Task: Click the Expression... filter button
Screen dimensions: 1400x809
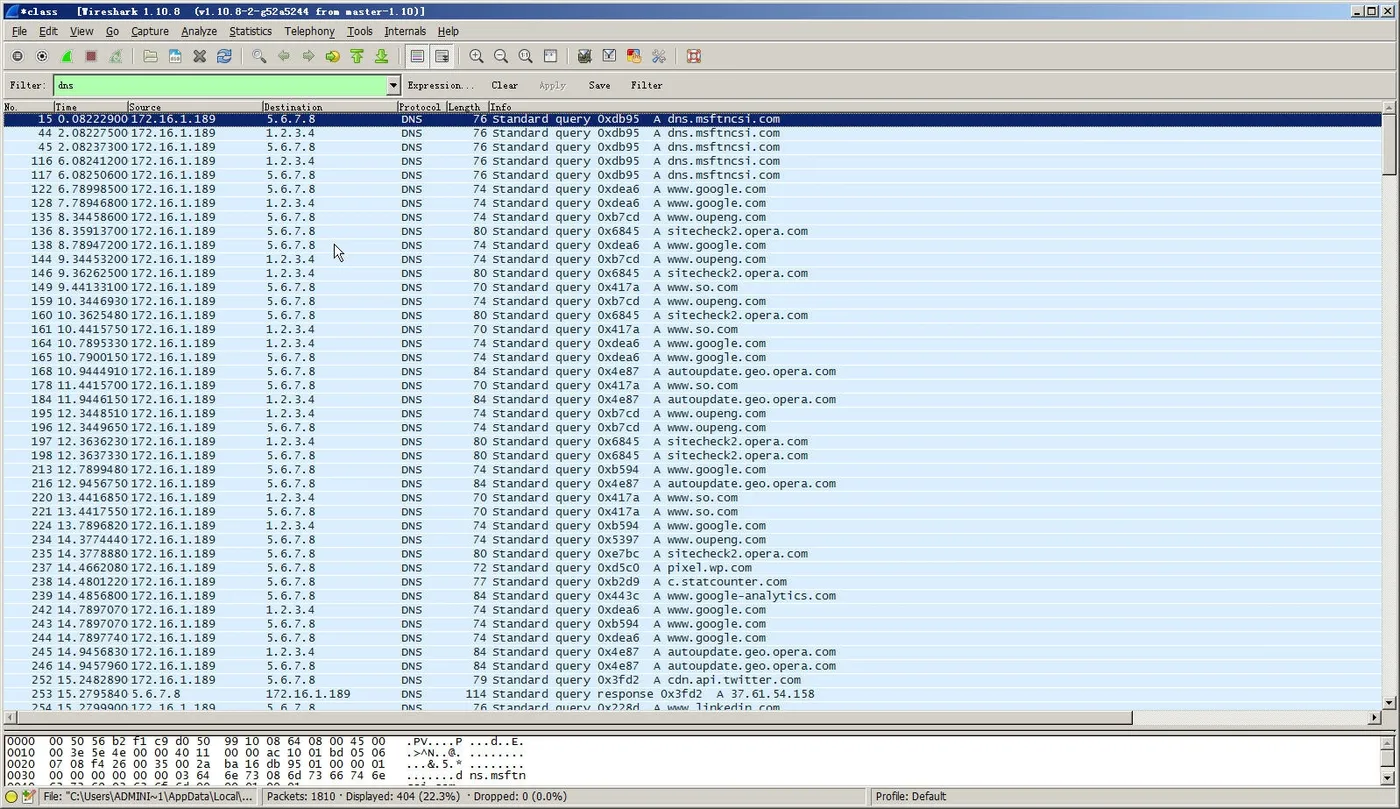Action: point(441,86)
